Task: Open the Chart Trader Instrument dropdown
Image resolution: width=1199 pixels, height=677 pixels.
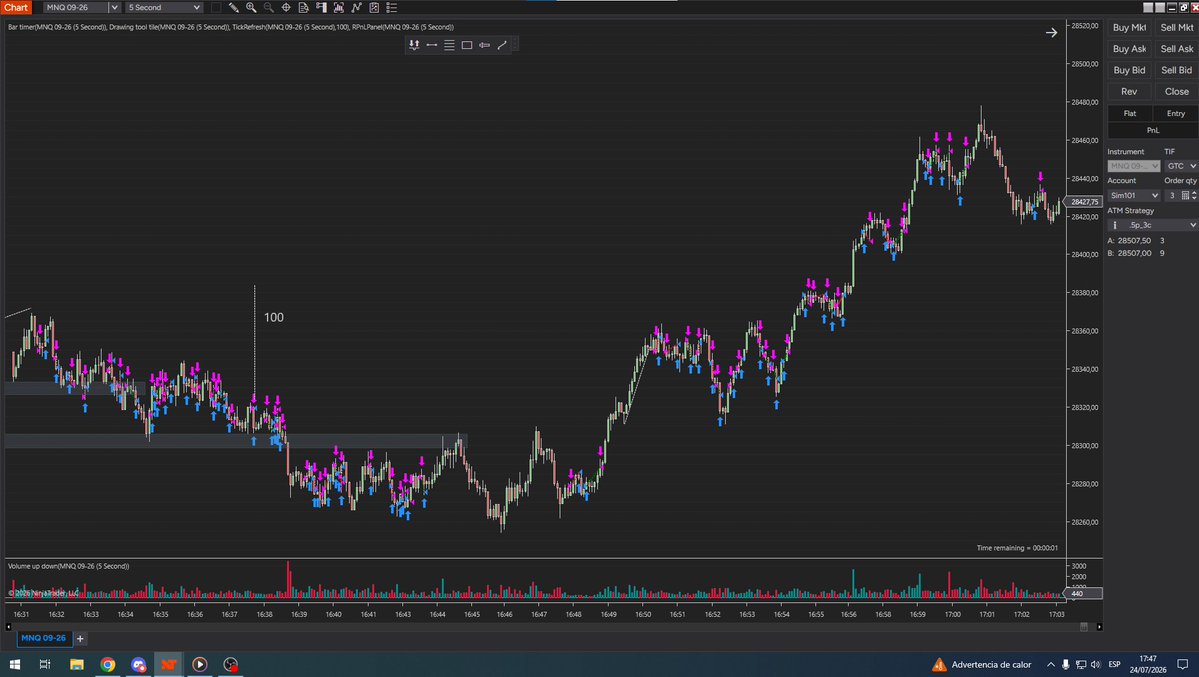Action: click(x=1134, y=166)
